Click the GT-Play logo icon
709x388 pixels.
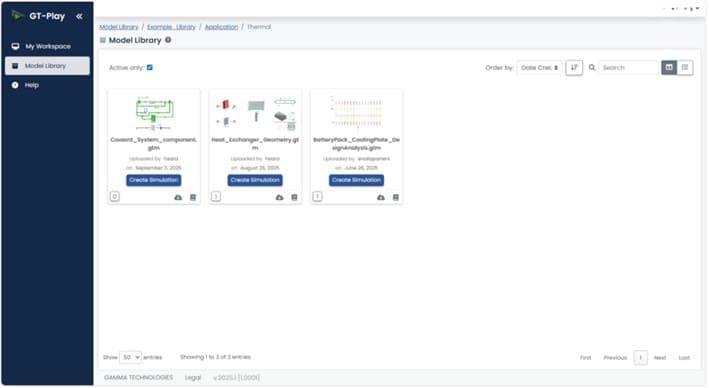coord(18,16)
